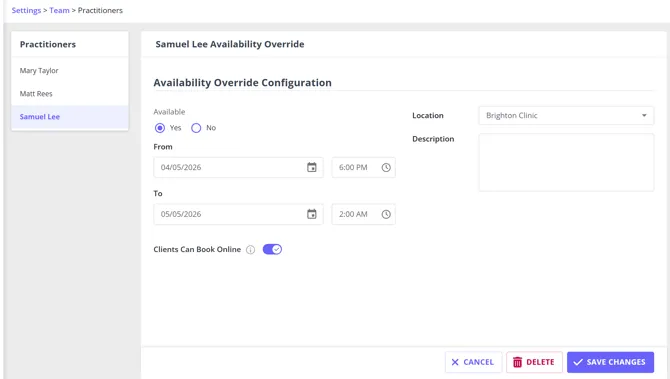Go to Settings breadcrumb link
This screenshot has width=670, height=379.
pyautogui.click(x=26, y=10)
